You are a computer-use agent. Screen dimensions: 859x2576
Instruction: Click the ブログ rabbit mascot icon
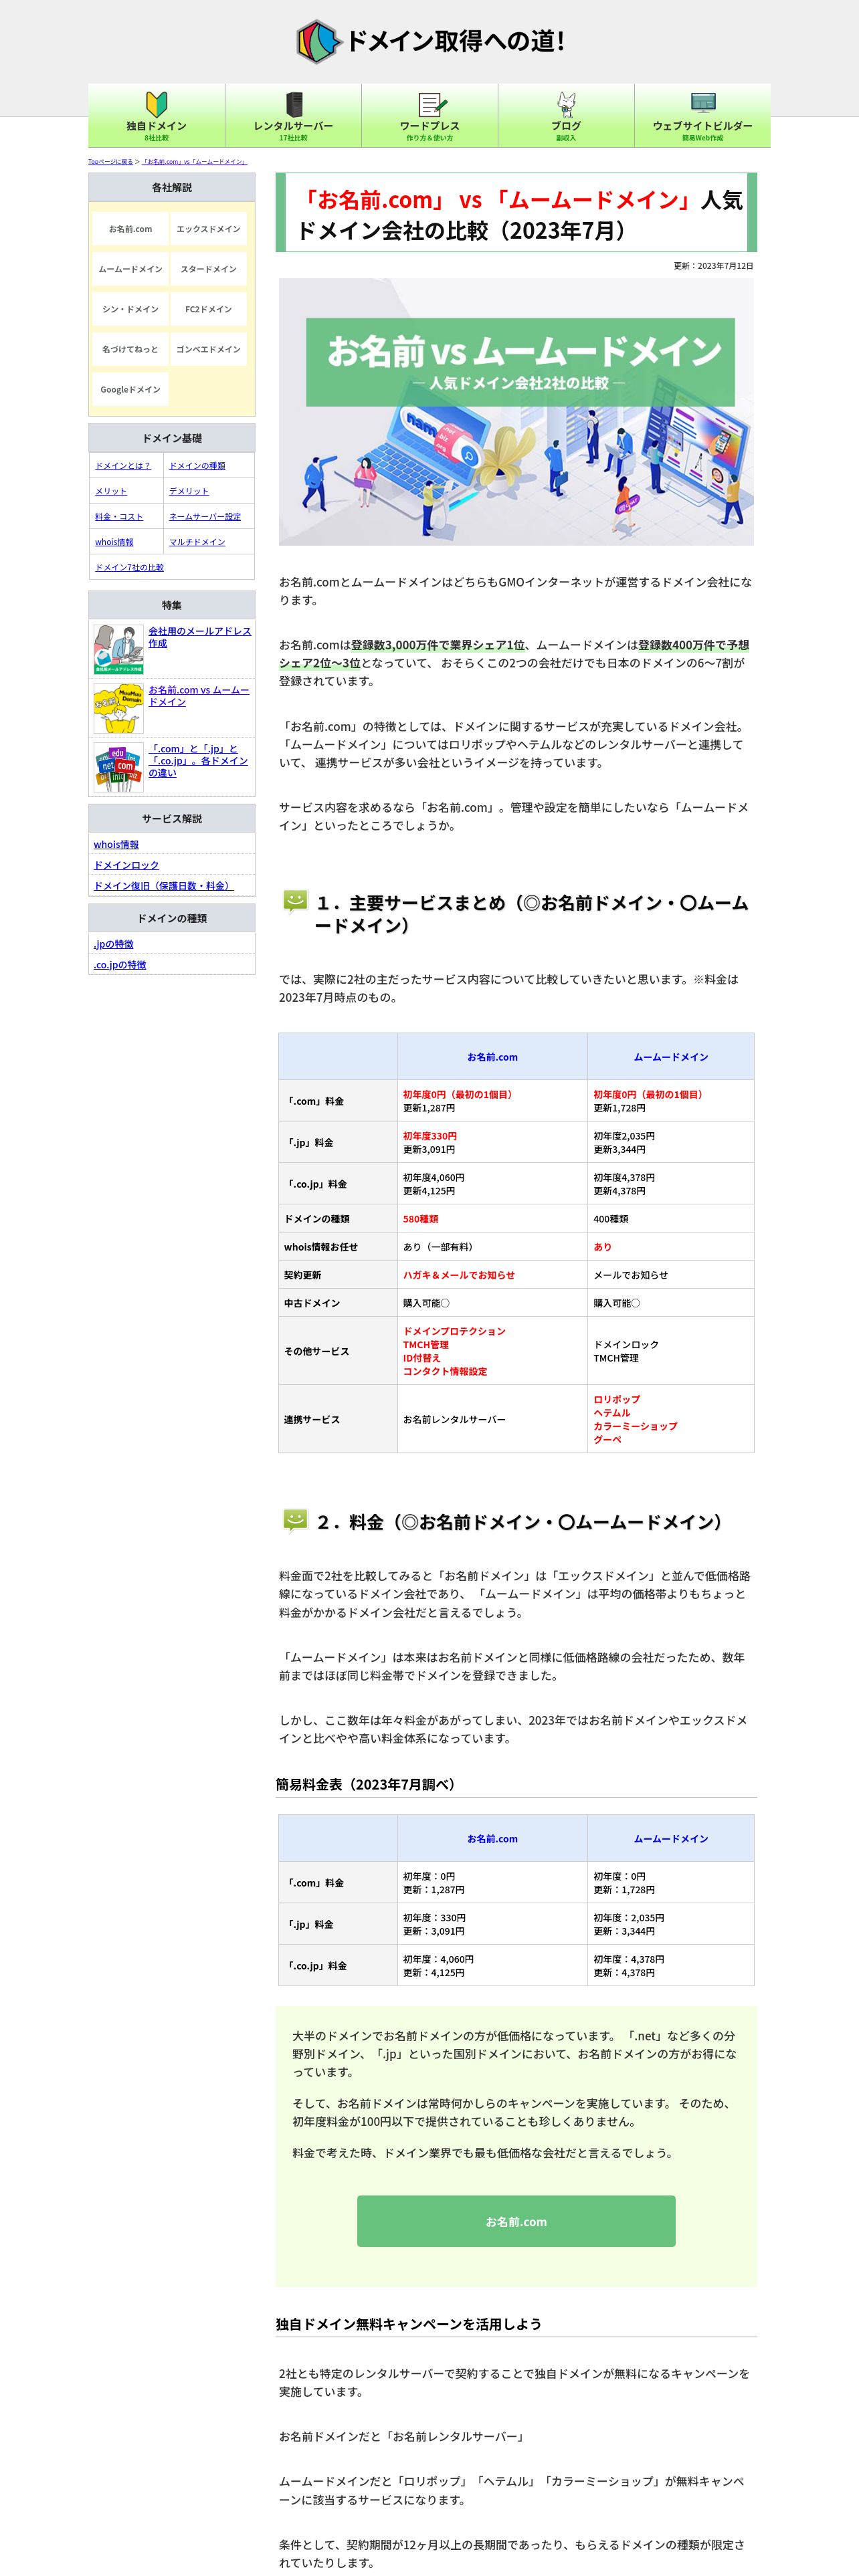566,104
